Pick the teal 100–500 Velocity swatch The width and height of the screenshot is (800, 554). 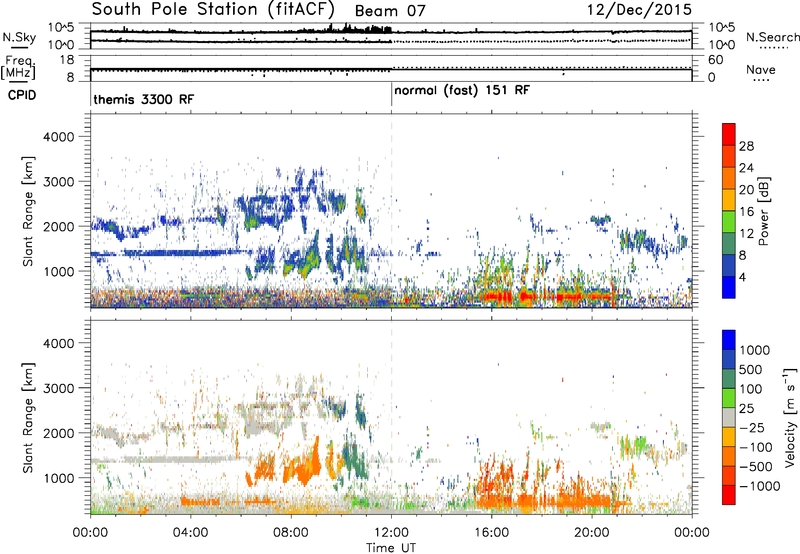tap(729, 379)
